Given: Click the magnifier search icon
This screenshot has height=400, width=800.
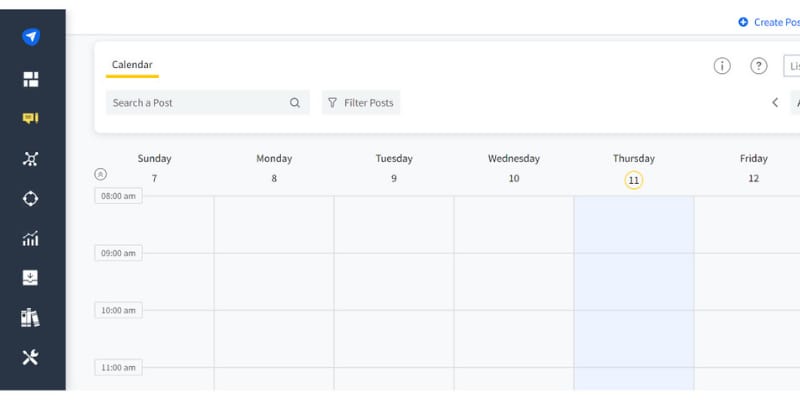Looking at the screenshot, I should pyautogui.click(x=295, y=103).
